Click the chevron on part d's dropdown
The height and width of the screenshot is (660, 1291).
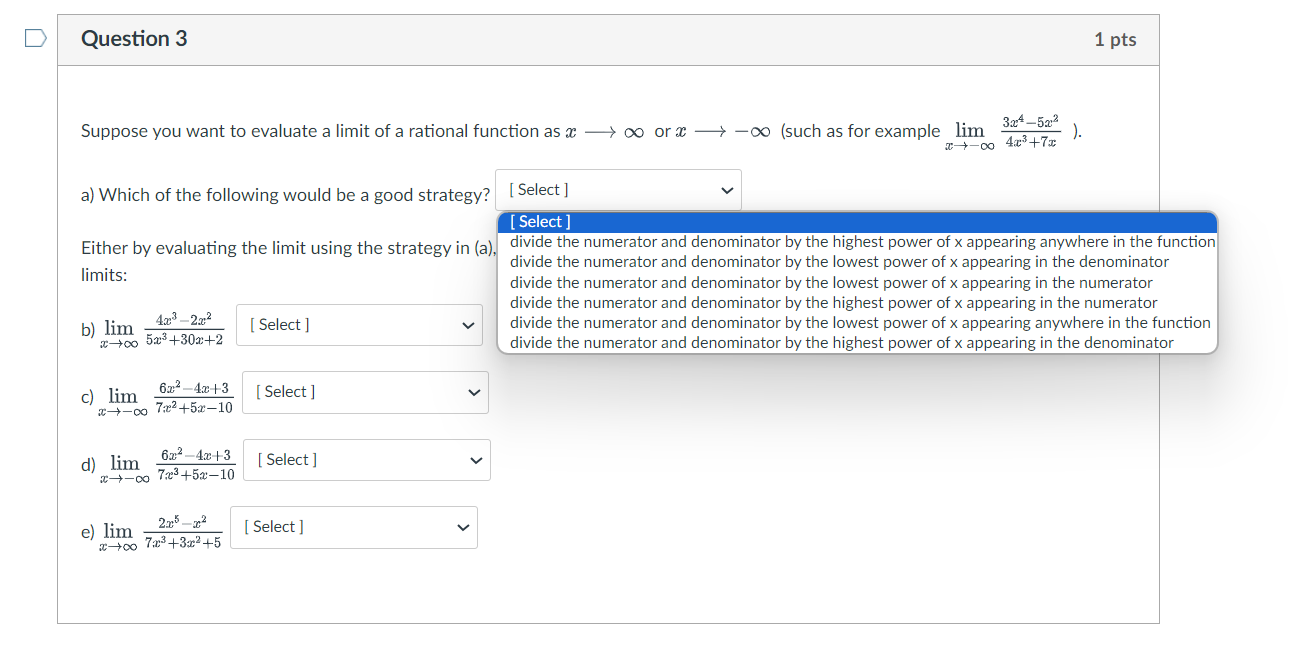point(477,459)
